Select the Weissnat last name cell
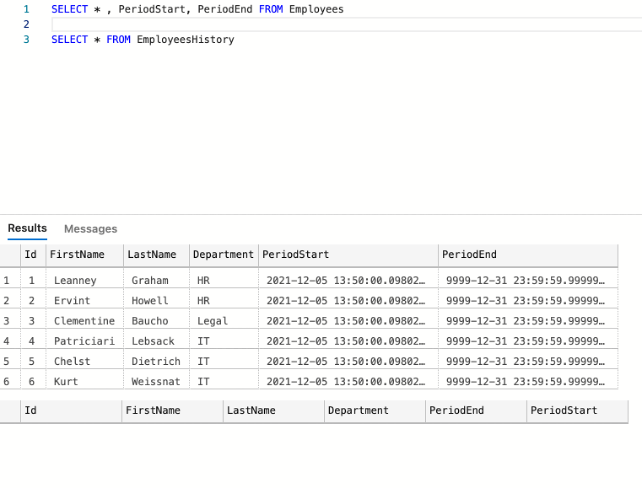642x488 pixels. [156, 382]
